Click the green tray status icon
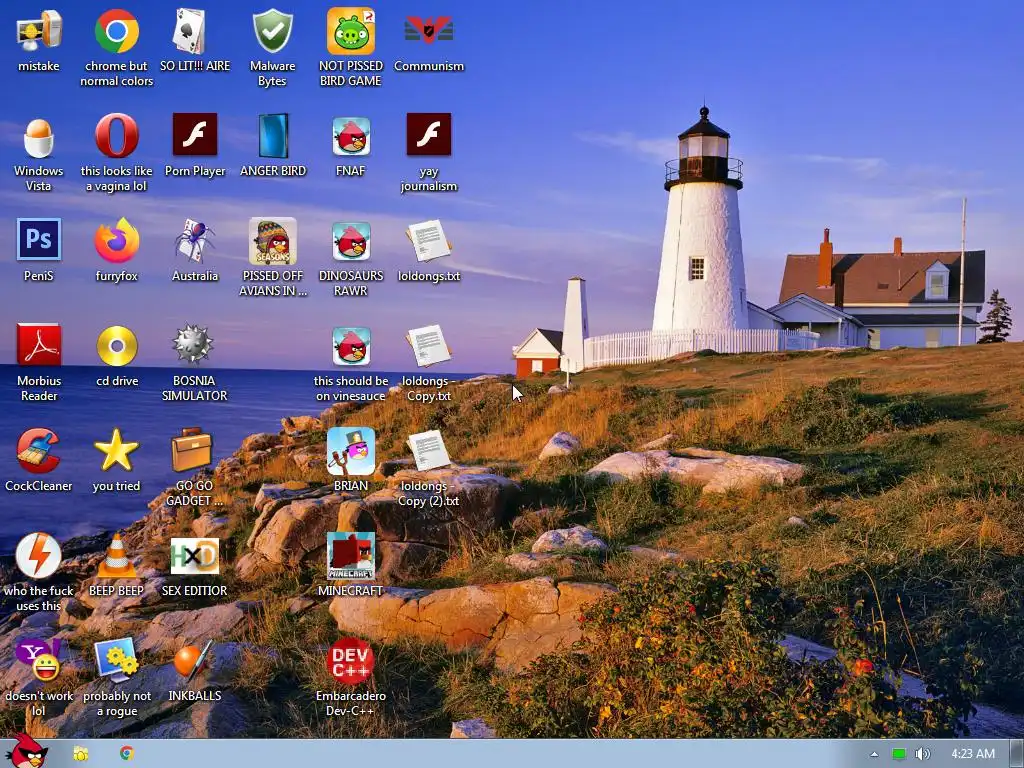The width and height of the screenshot is (1024, 768). pyautogui.click(x=899, y=754)
